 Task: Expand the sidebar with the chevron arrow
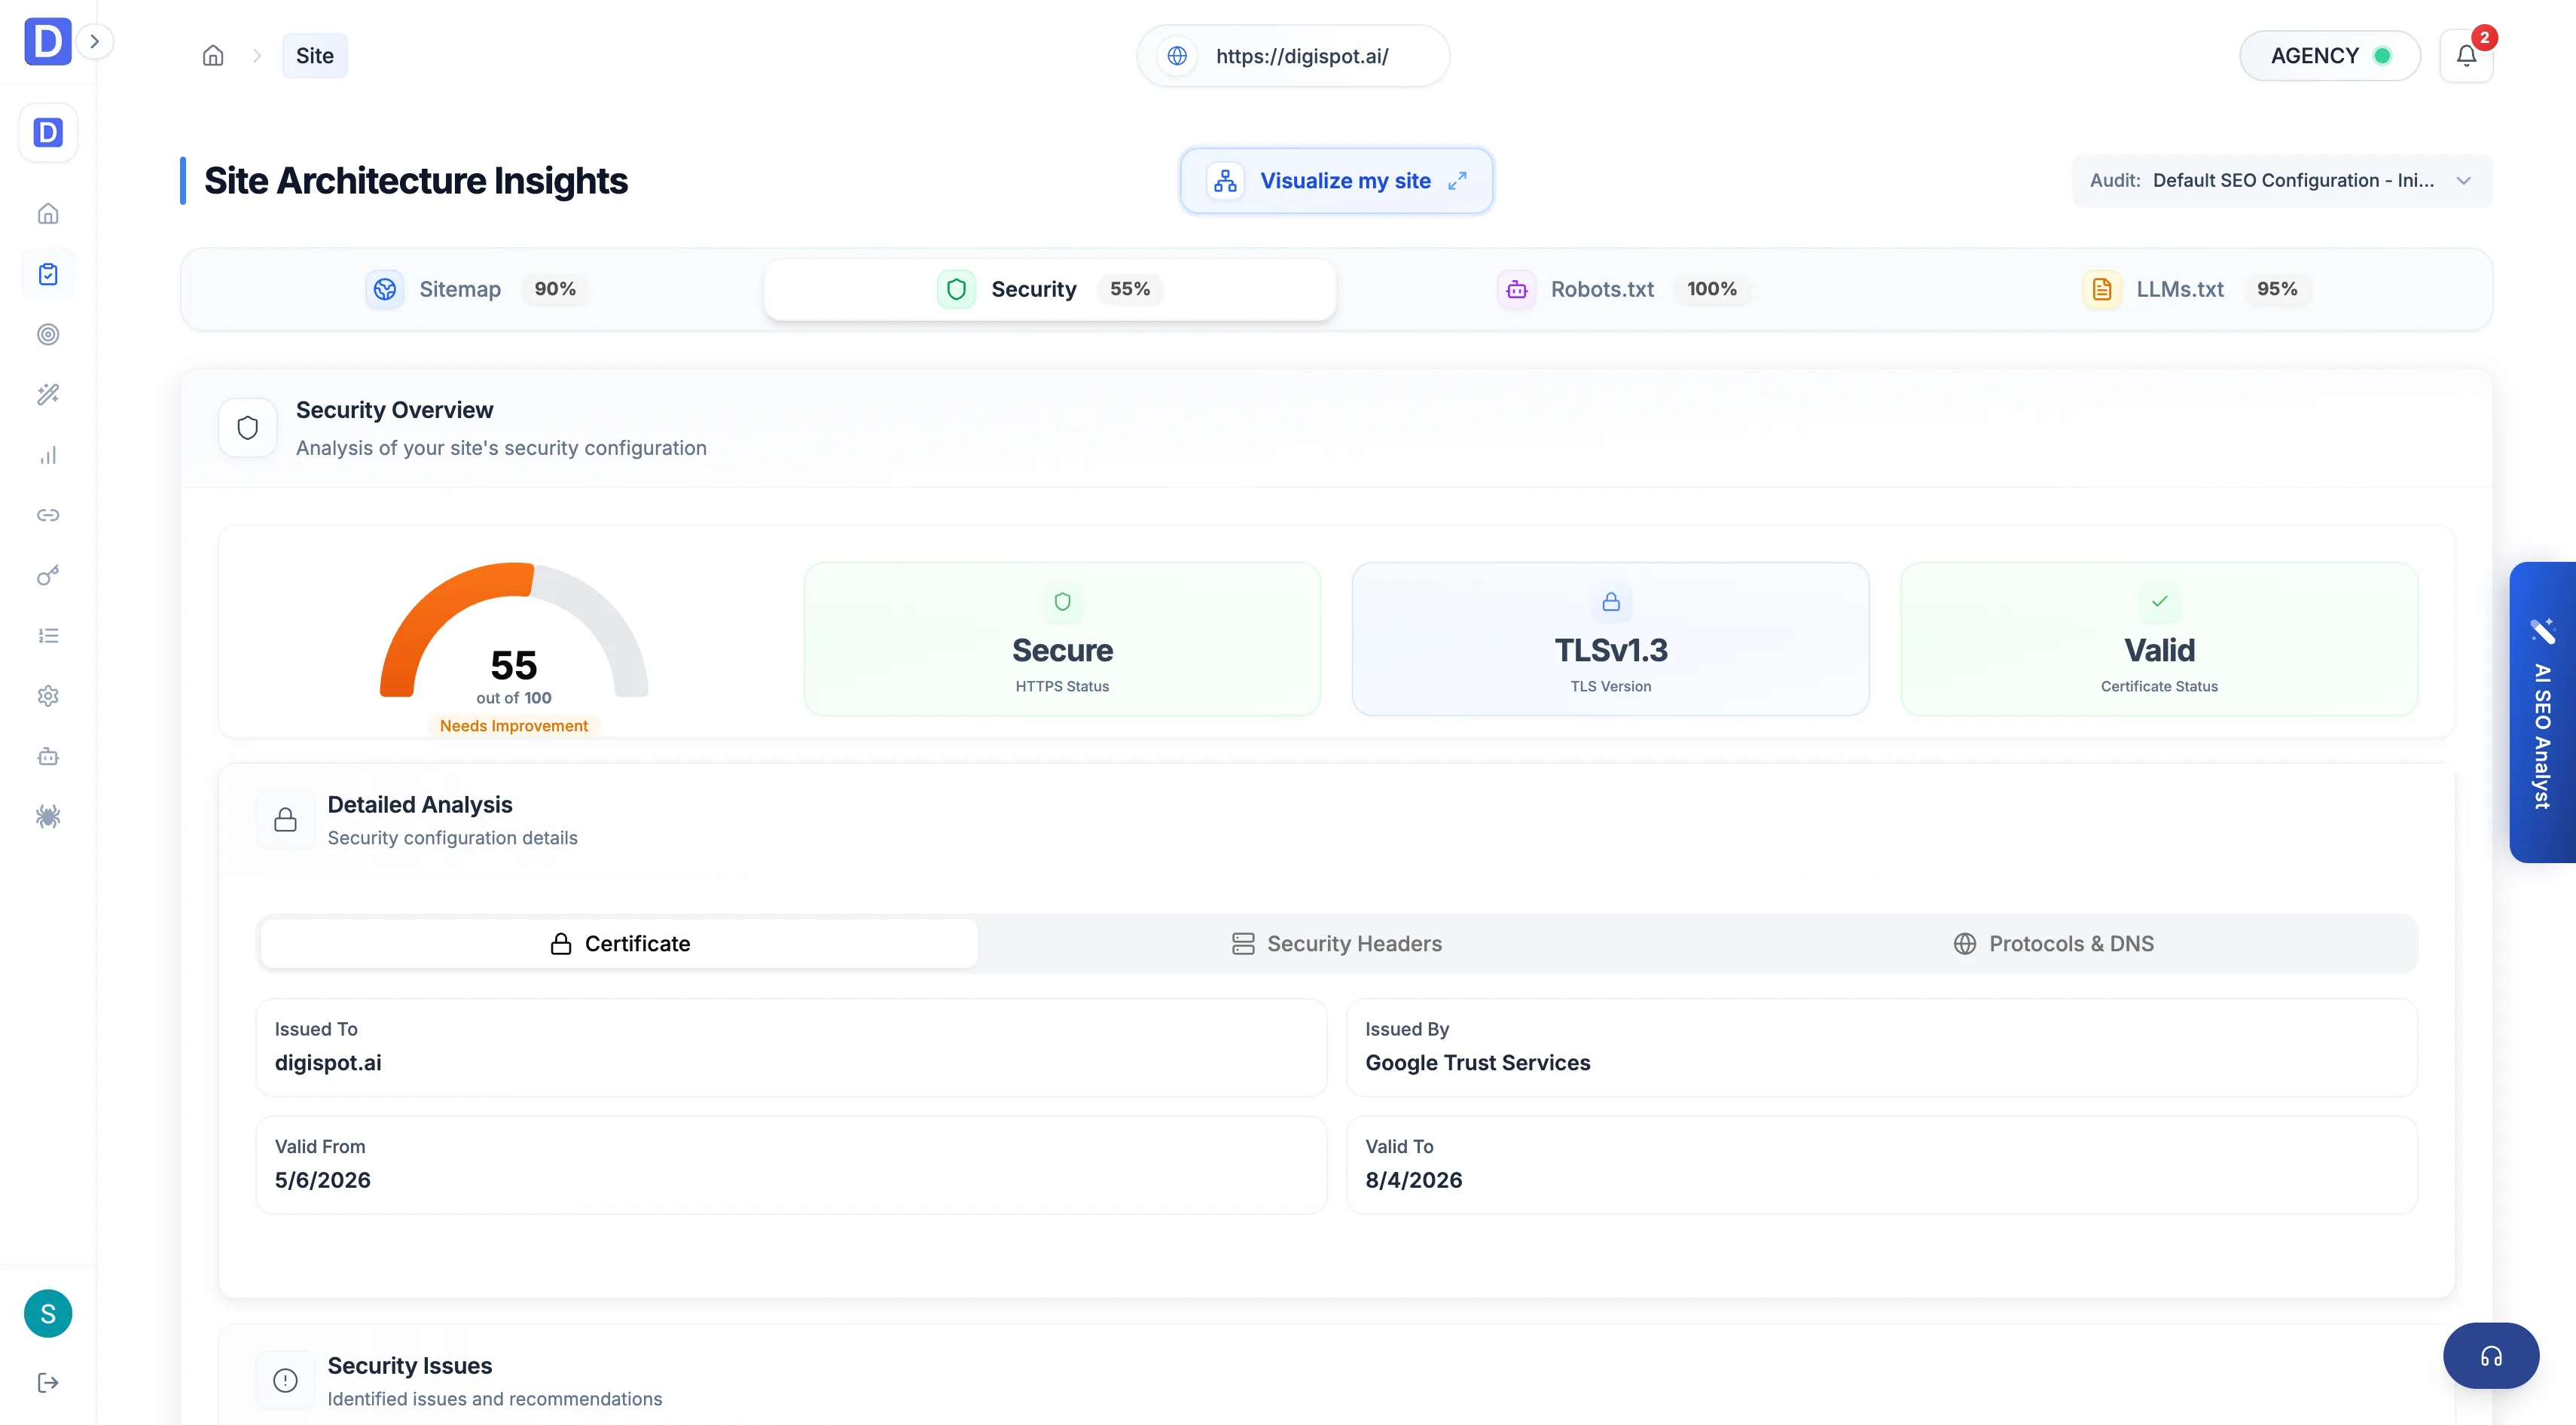click(95, 41)
